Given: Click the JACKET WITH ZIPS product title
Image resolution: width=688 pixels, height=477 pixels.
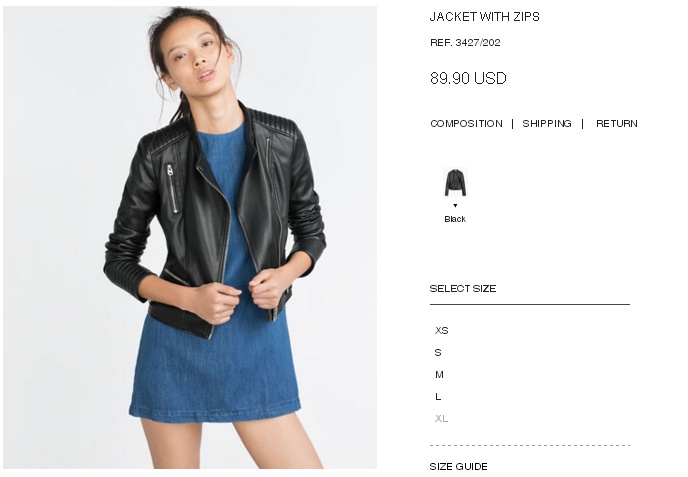Looking at the screenshot, I should 484,17.
